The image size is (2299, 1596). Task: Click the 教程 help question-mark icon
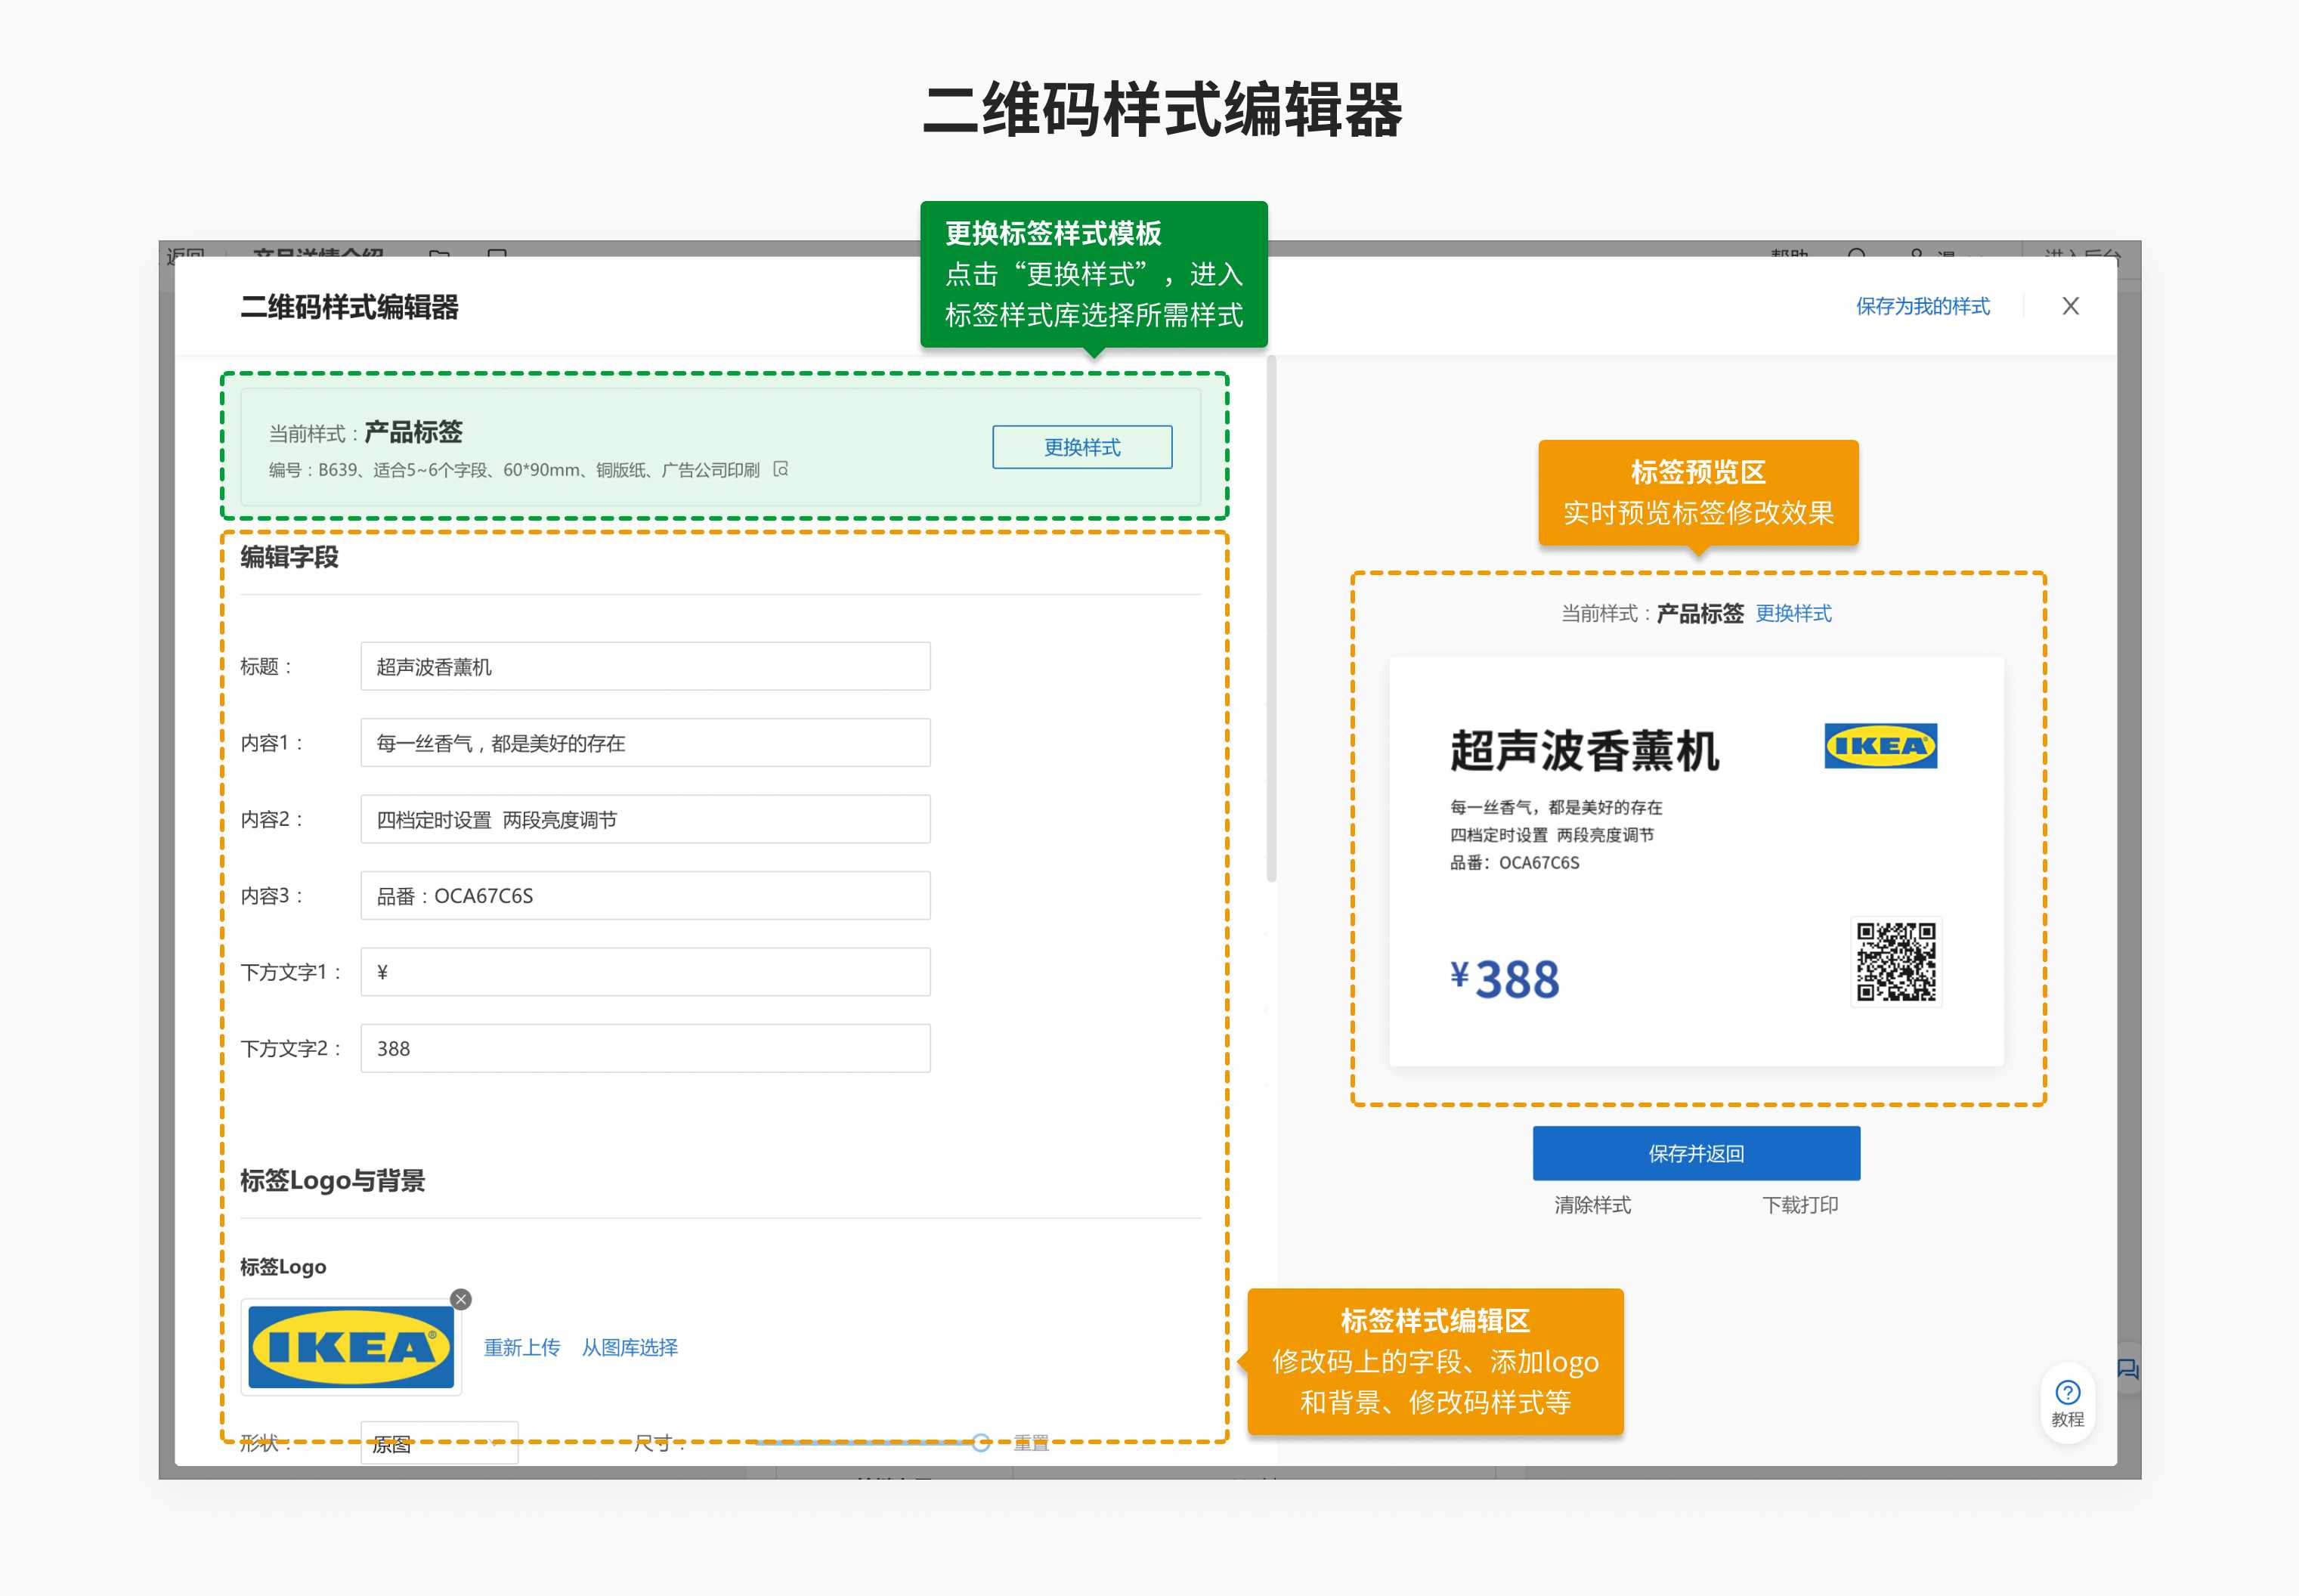point(2067,1393)
